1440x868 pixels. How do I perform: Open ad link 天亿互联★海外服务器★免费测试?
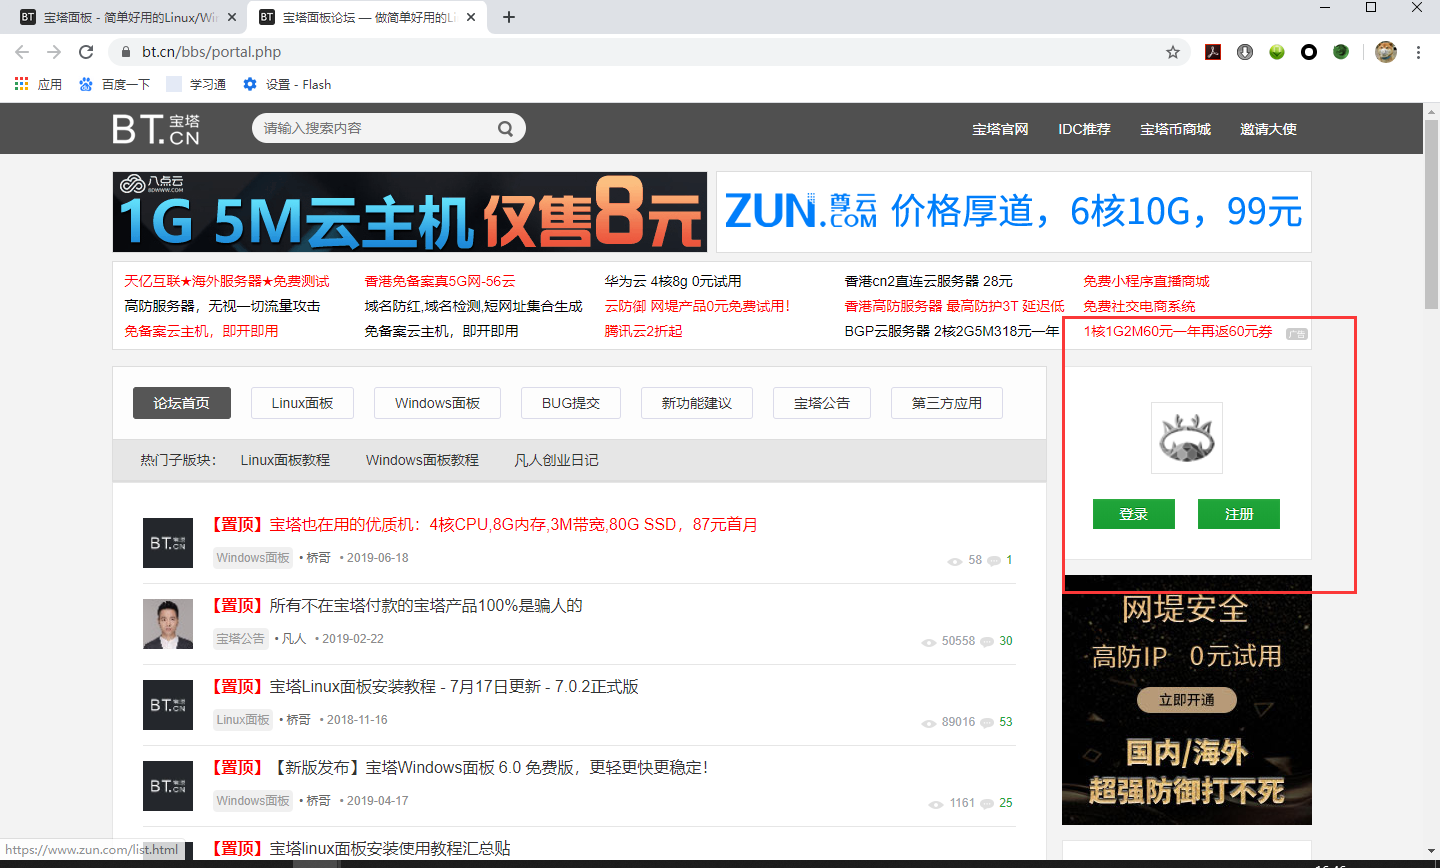(227, 281)
